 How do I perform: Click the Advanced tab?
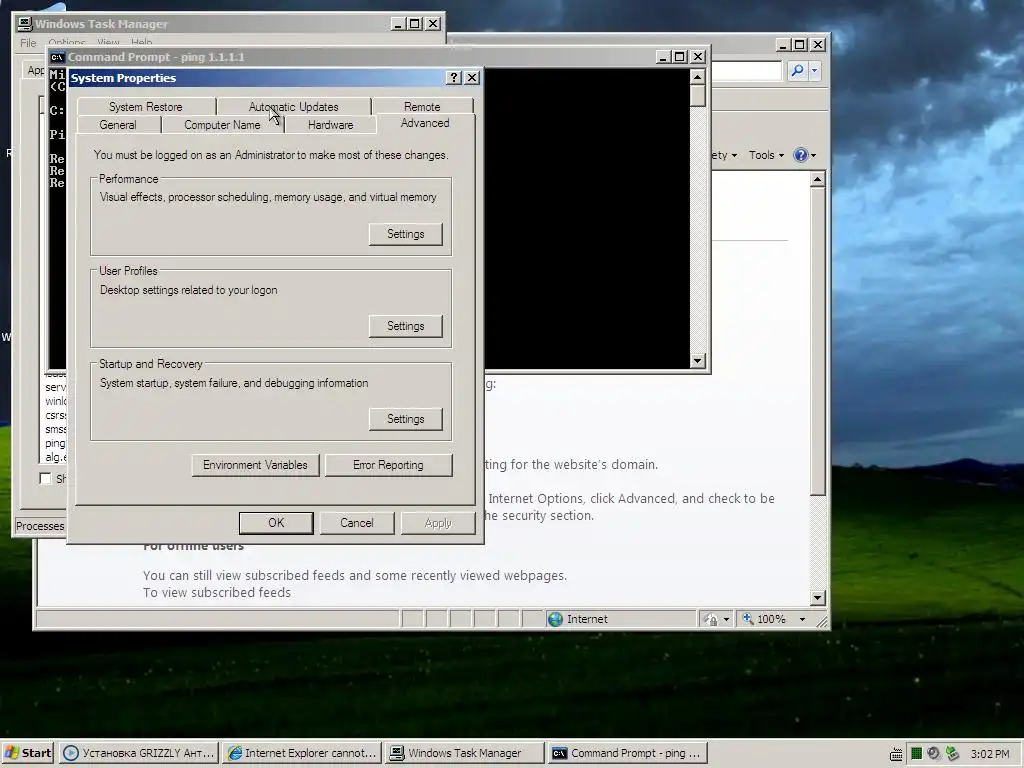tap(425, 123)
